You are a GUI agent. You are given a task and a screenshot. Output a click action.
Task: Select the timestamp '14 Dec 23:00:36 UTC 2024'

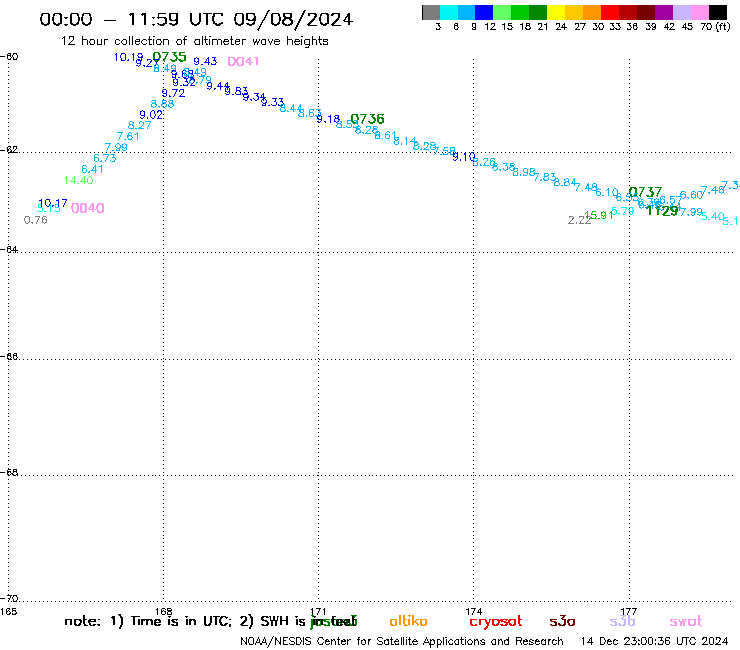click(654, 642)
